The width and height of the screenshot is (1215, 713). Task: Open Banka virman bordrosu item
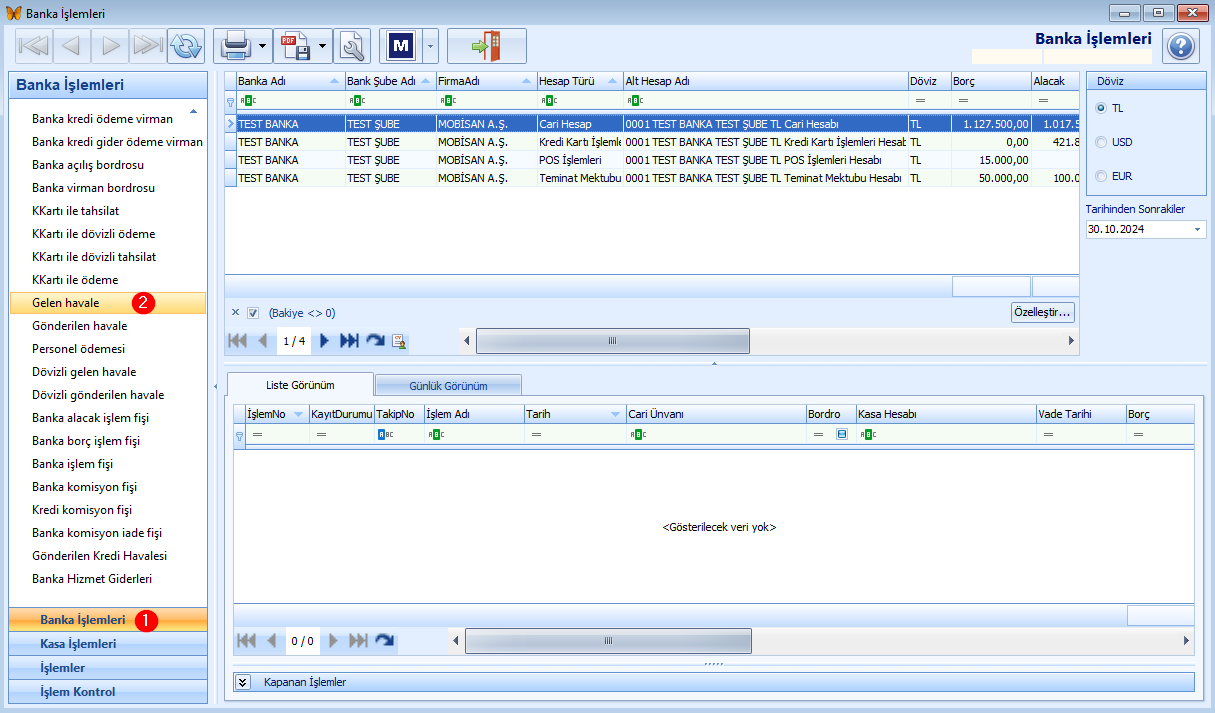108,188
